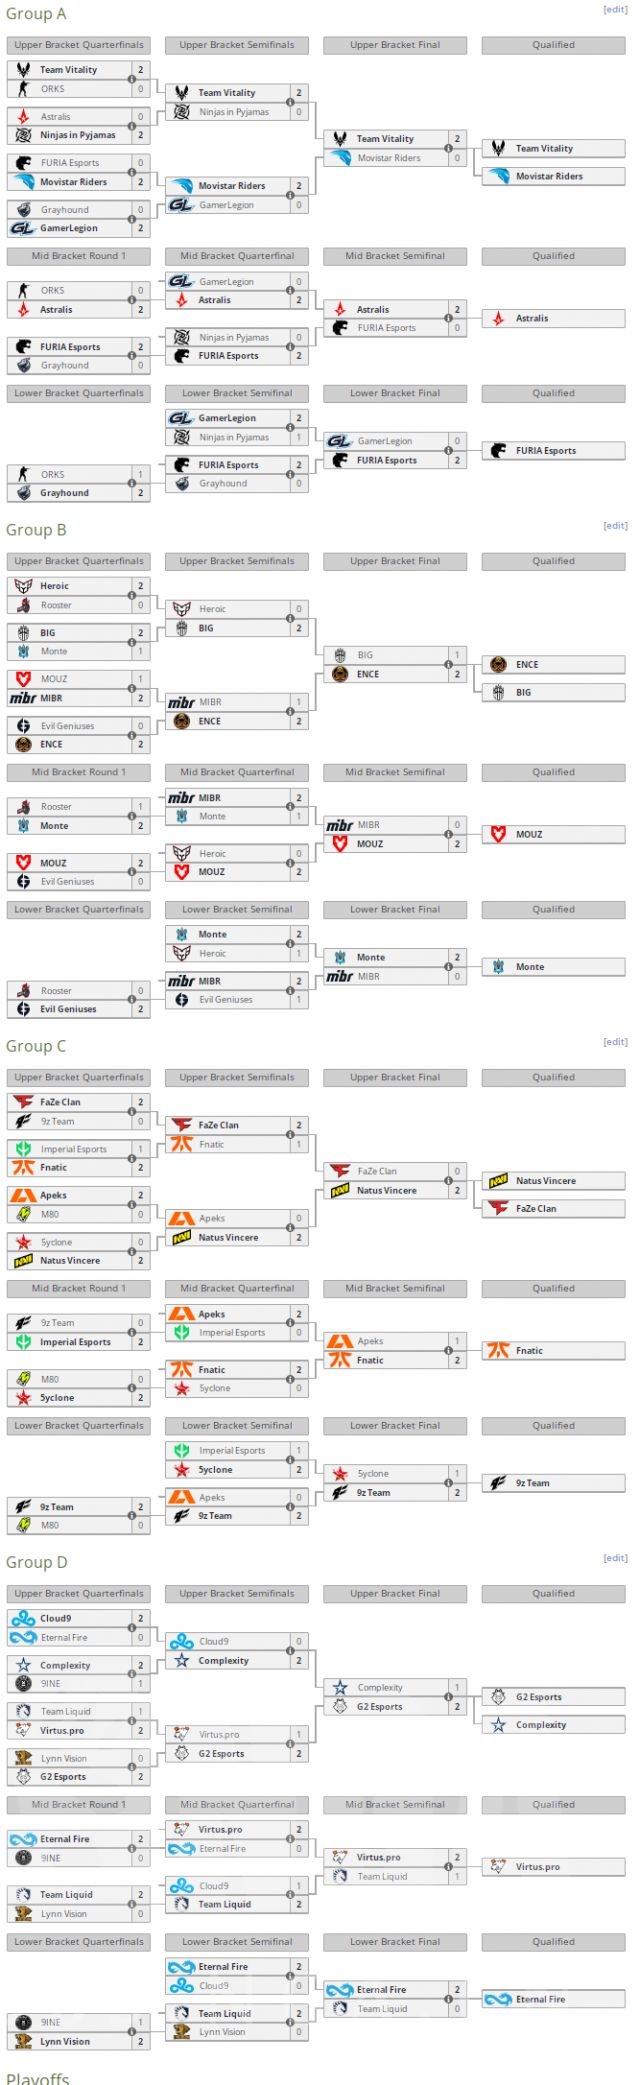640x2085 pixels.
Task: Click the edit link for Group A
Action: pyautogui.click(x=615, y=10)
